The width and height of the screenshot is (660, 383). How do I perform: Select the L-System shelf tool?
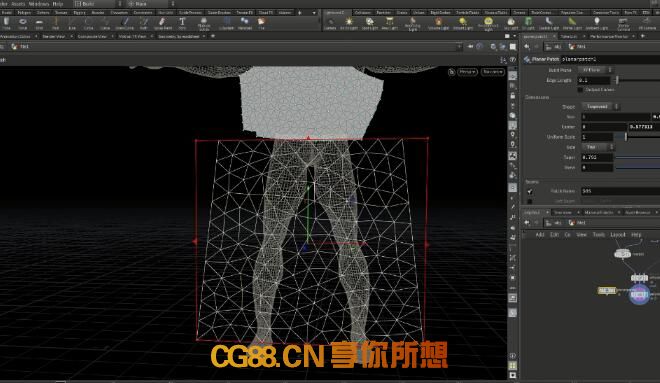tap(226, 23)
